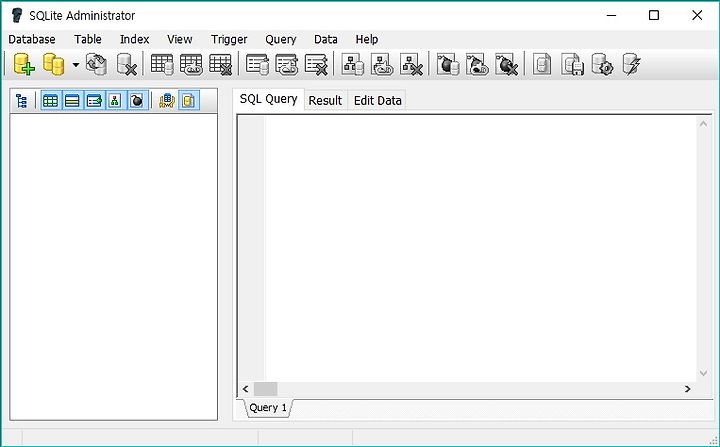Click the delete table icon

pos(220,64)
